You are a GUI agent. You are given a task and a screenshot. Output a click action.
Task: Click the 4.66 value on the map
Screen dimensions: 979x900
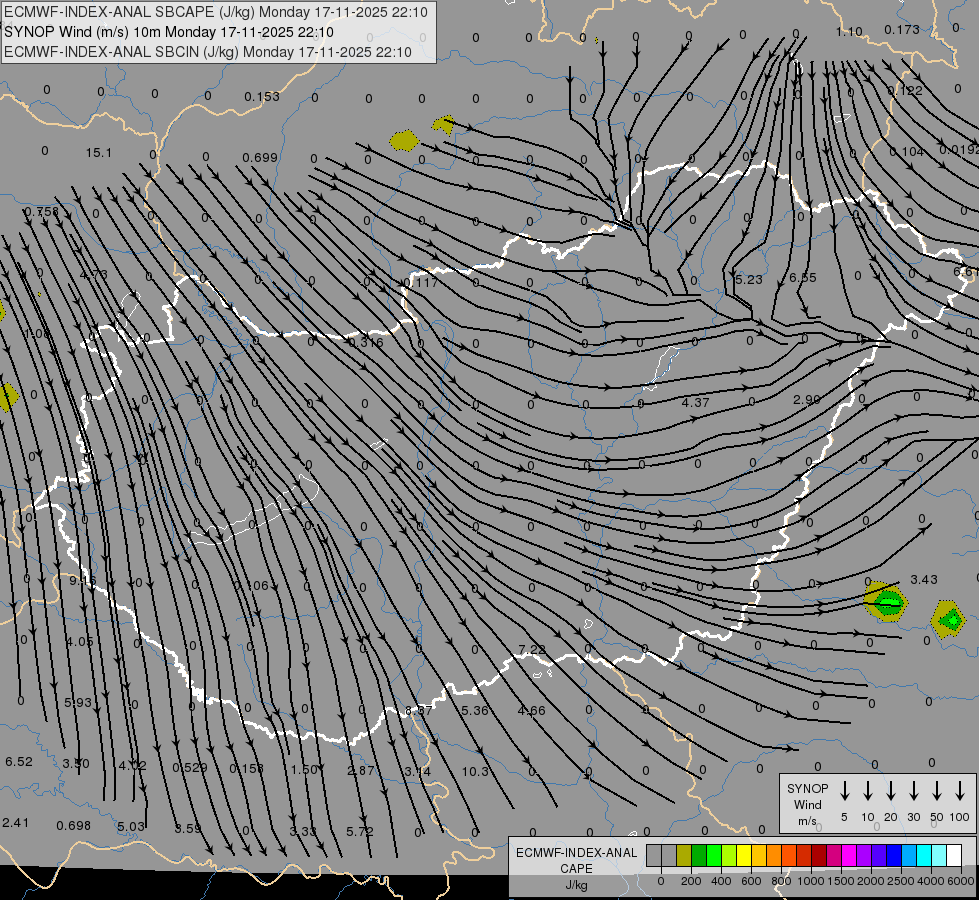pyautogui.click(x=531, y=710)
